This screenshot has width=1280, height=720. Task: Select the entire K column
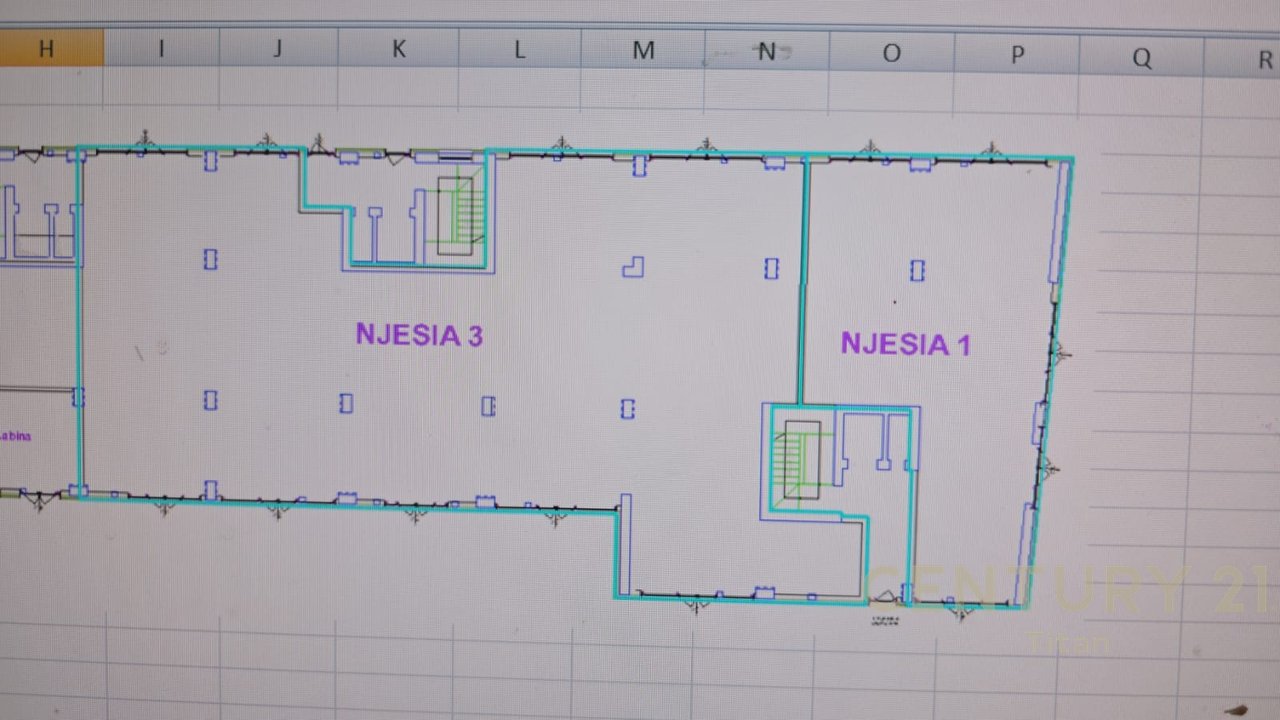click(x=398, y=50)
